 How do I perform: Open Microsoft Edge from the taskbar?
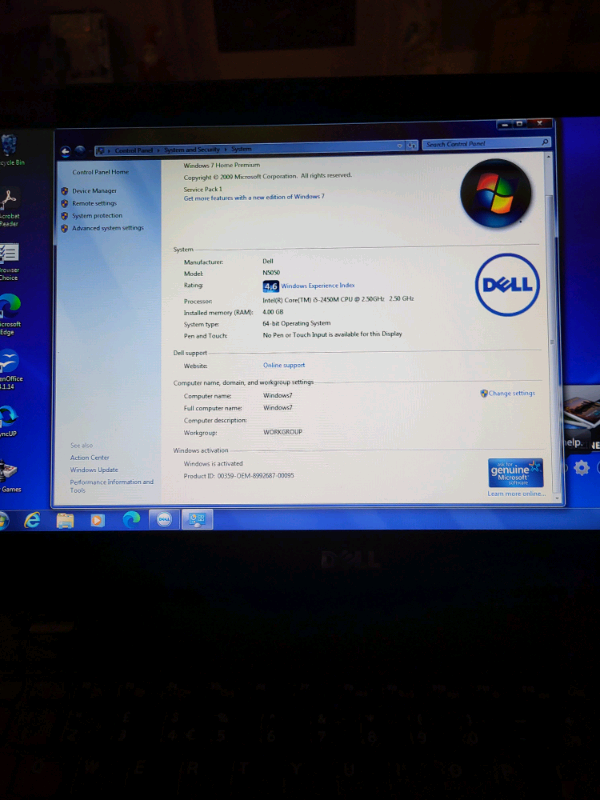131,519
